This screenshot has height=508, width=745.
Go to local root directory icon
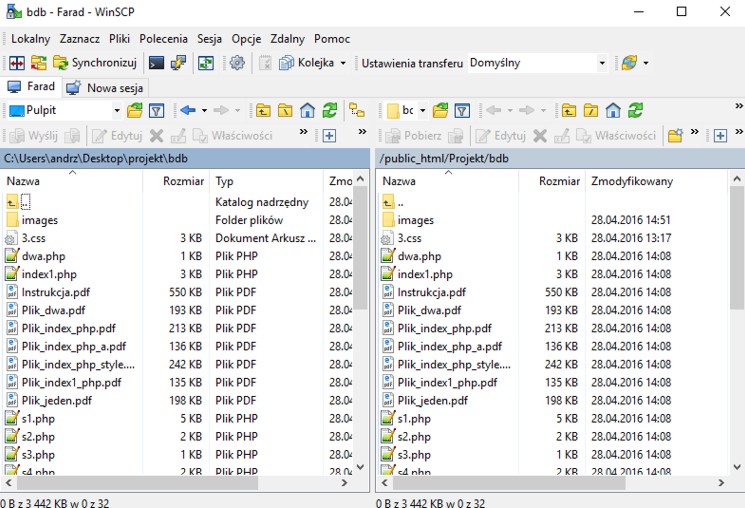pyautogui.click(x=285, y=111)
